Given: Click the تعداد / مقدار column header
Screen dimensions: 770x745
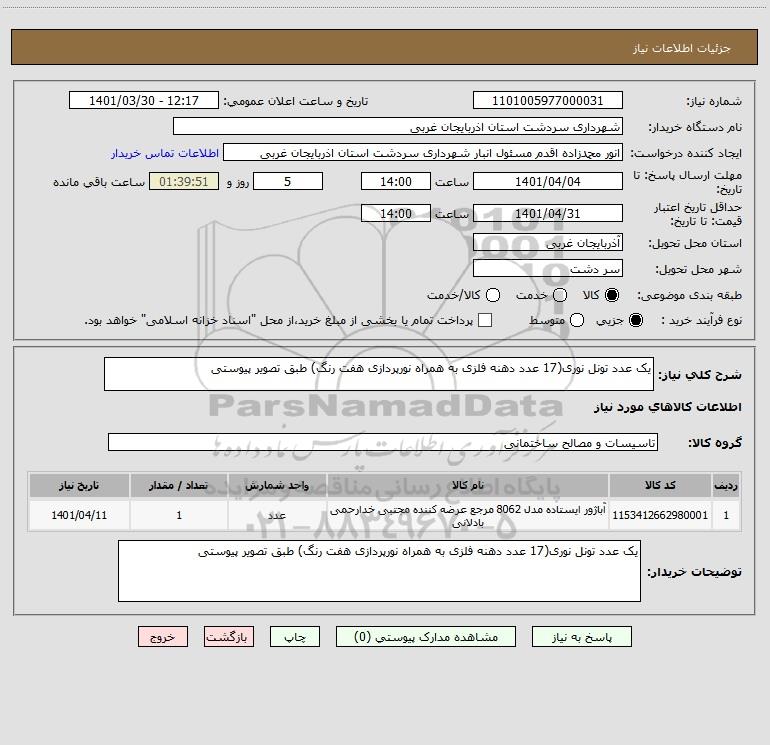Looking at the screenshot, I should [179, 485].
